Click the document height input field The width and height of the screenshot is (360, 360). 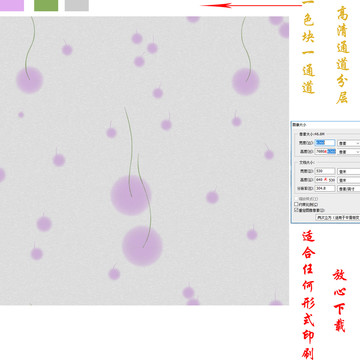tap(325, 180)
